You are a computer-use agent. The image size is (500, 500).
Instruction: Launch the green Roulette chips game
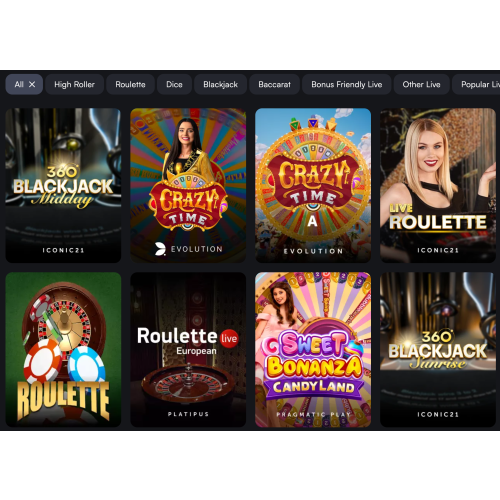[x=63, y=349]
